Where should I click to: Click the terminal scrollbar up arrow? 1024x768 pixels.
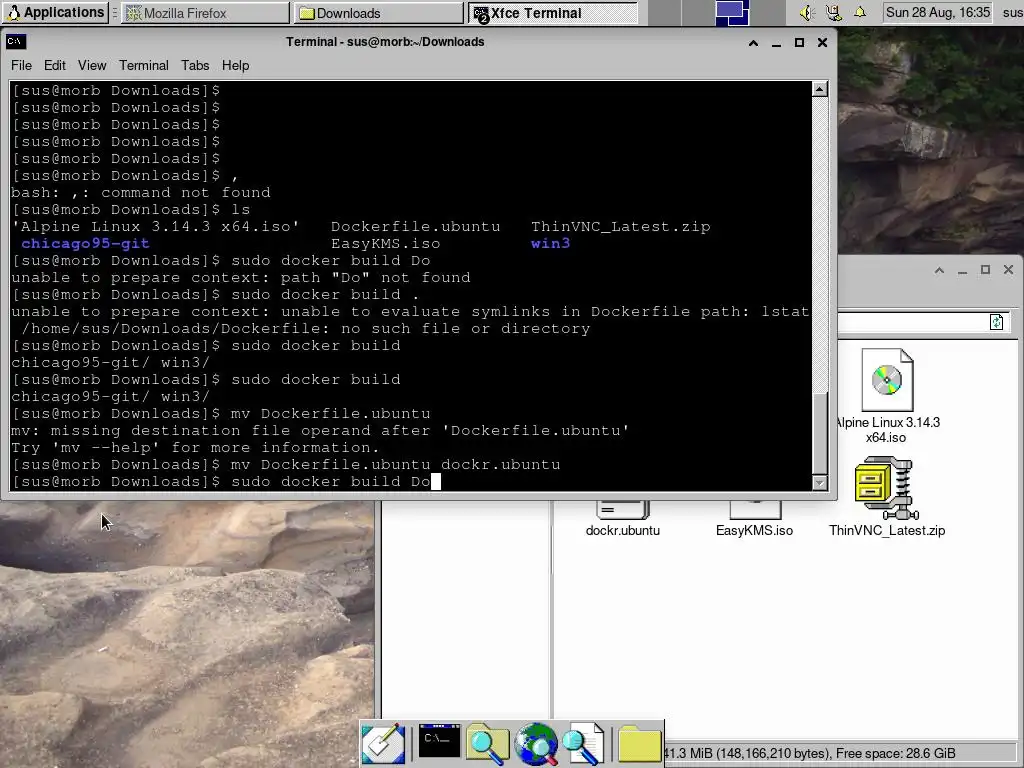(820, 89)
